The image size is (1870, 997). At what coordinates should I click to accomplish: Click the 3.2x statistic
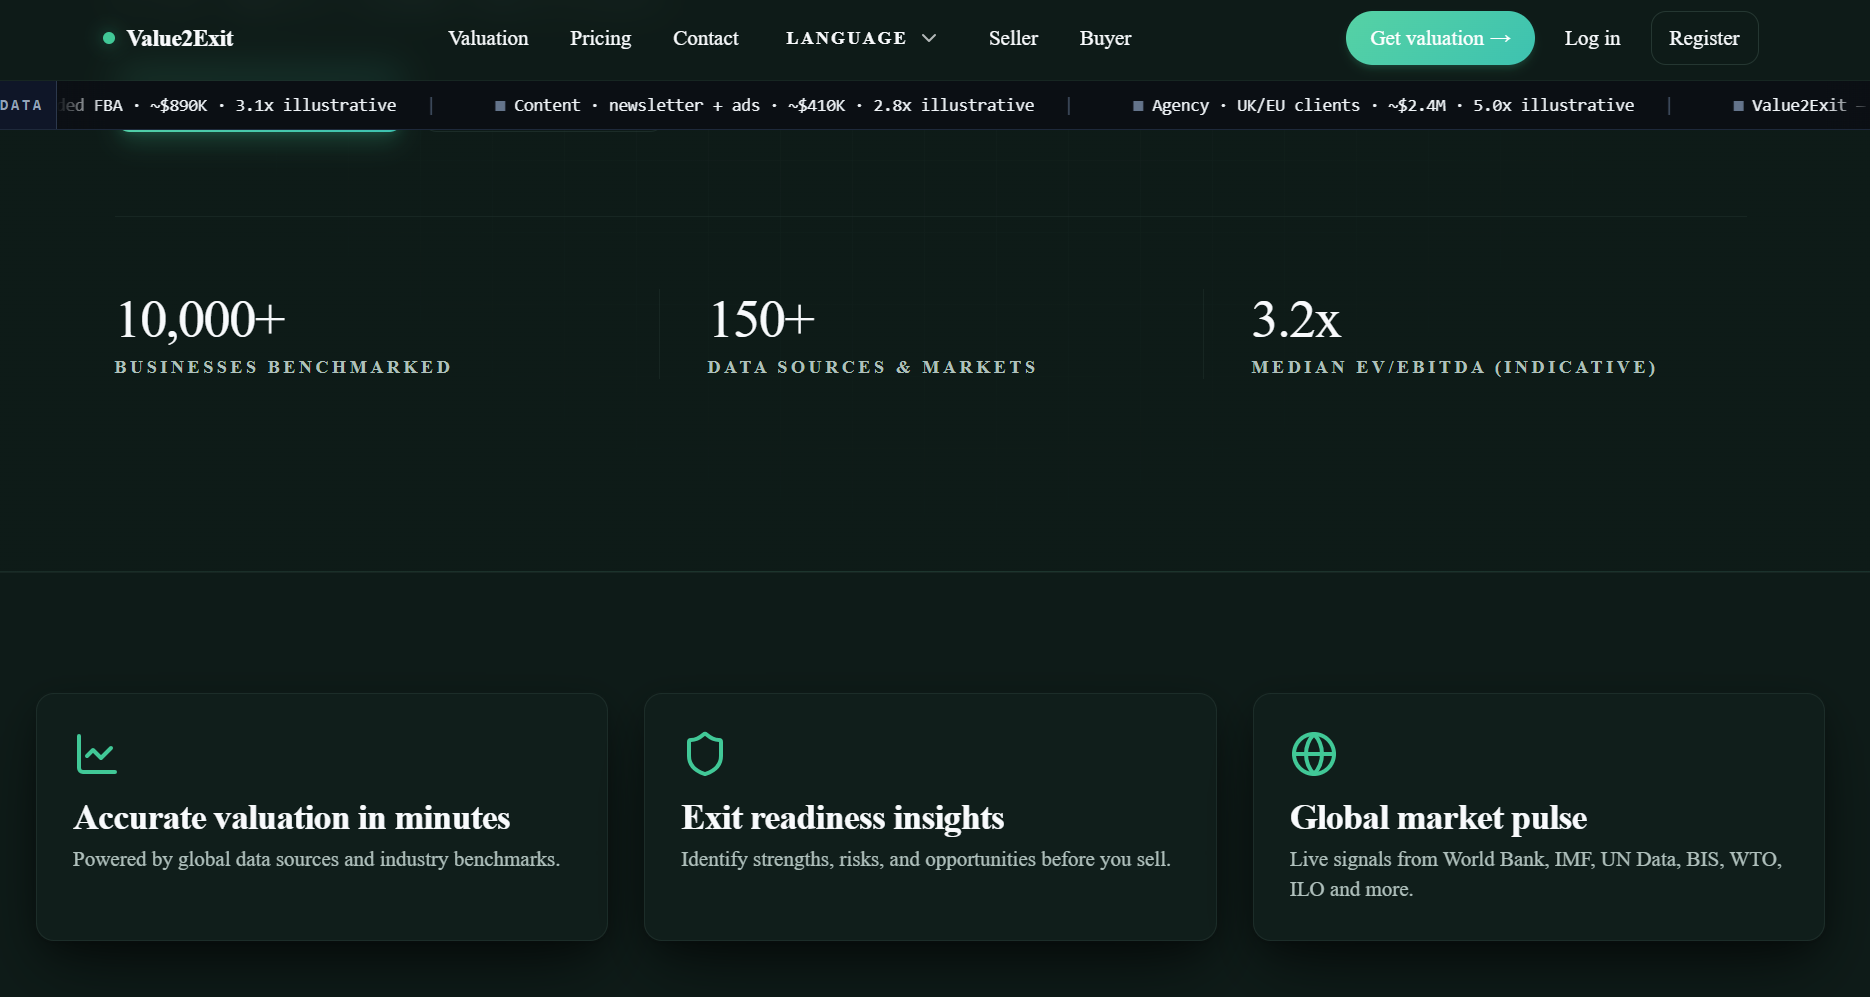(1296, 320)
